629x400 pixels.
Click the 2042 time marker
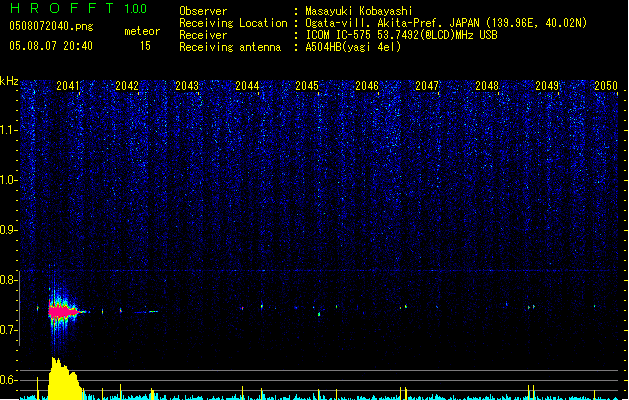(x=127, y=85)
